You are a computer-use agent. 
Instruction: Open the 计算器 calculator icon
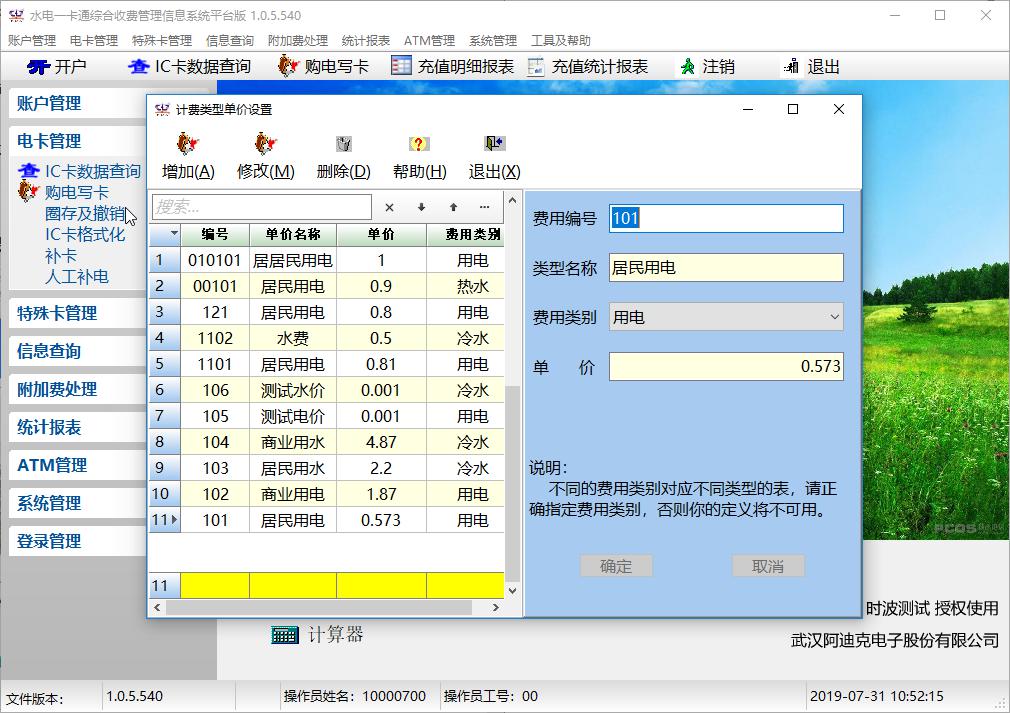(x=285, y=635)
